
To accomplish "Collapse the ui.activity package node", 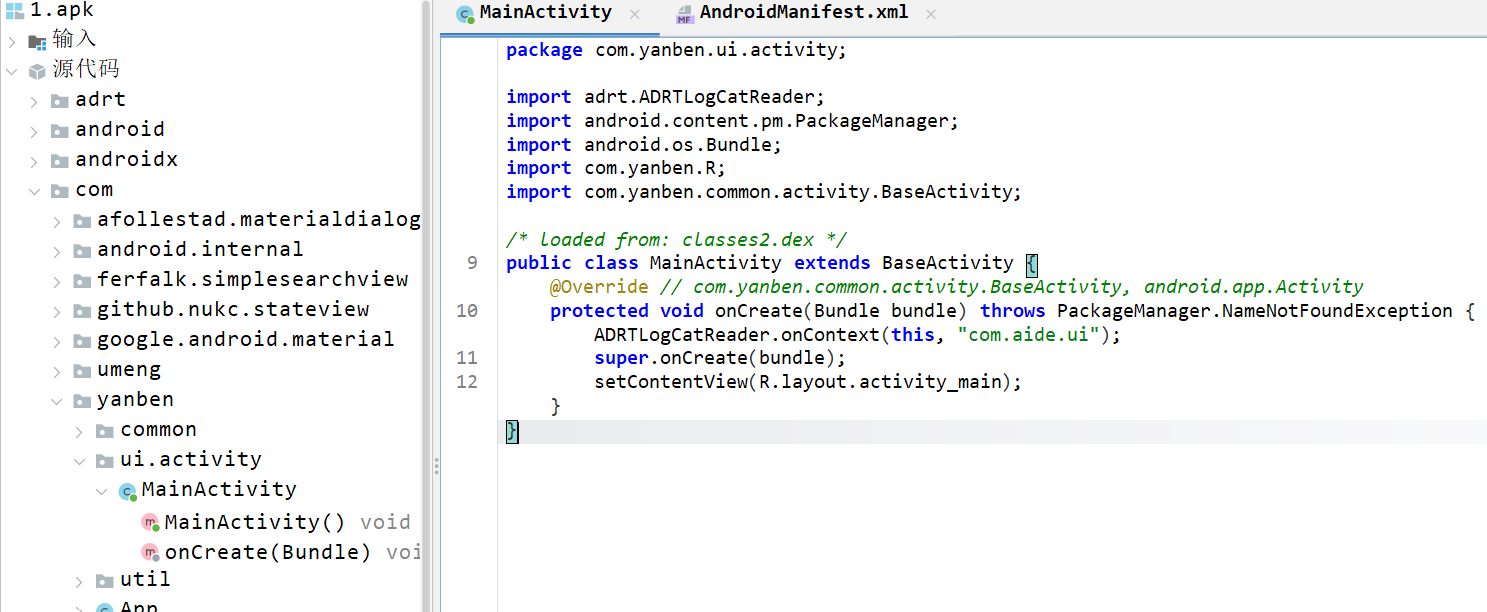I will coord(79,460).
